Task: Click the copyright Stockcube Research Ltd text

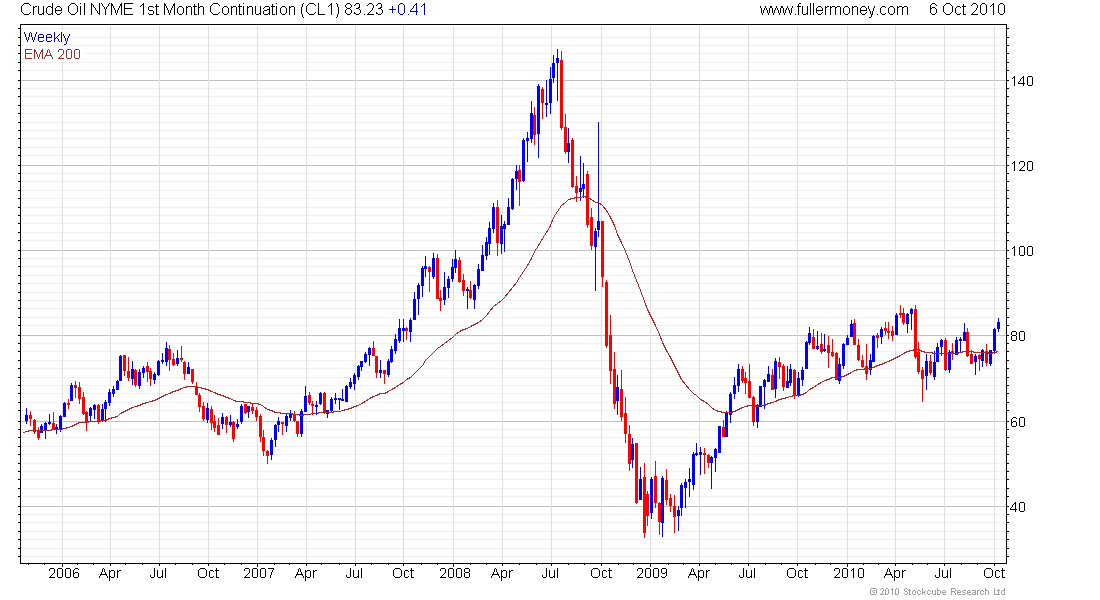Action: [x=938, y=592]
